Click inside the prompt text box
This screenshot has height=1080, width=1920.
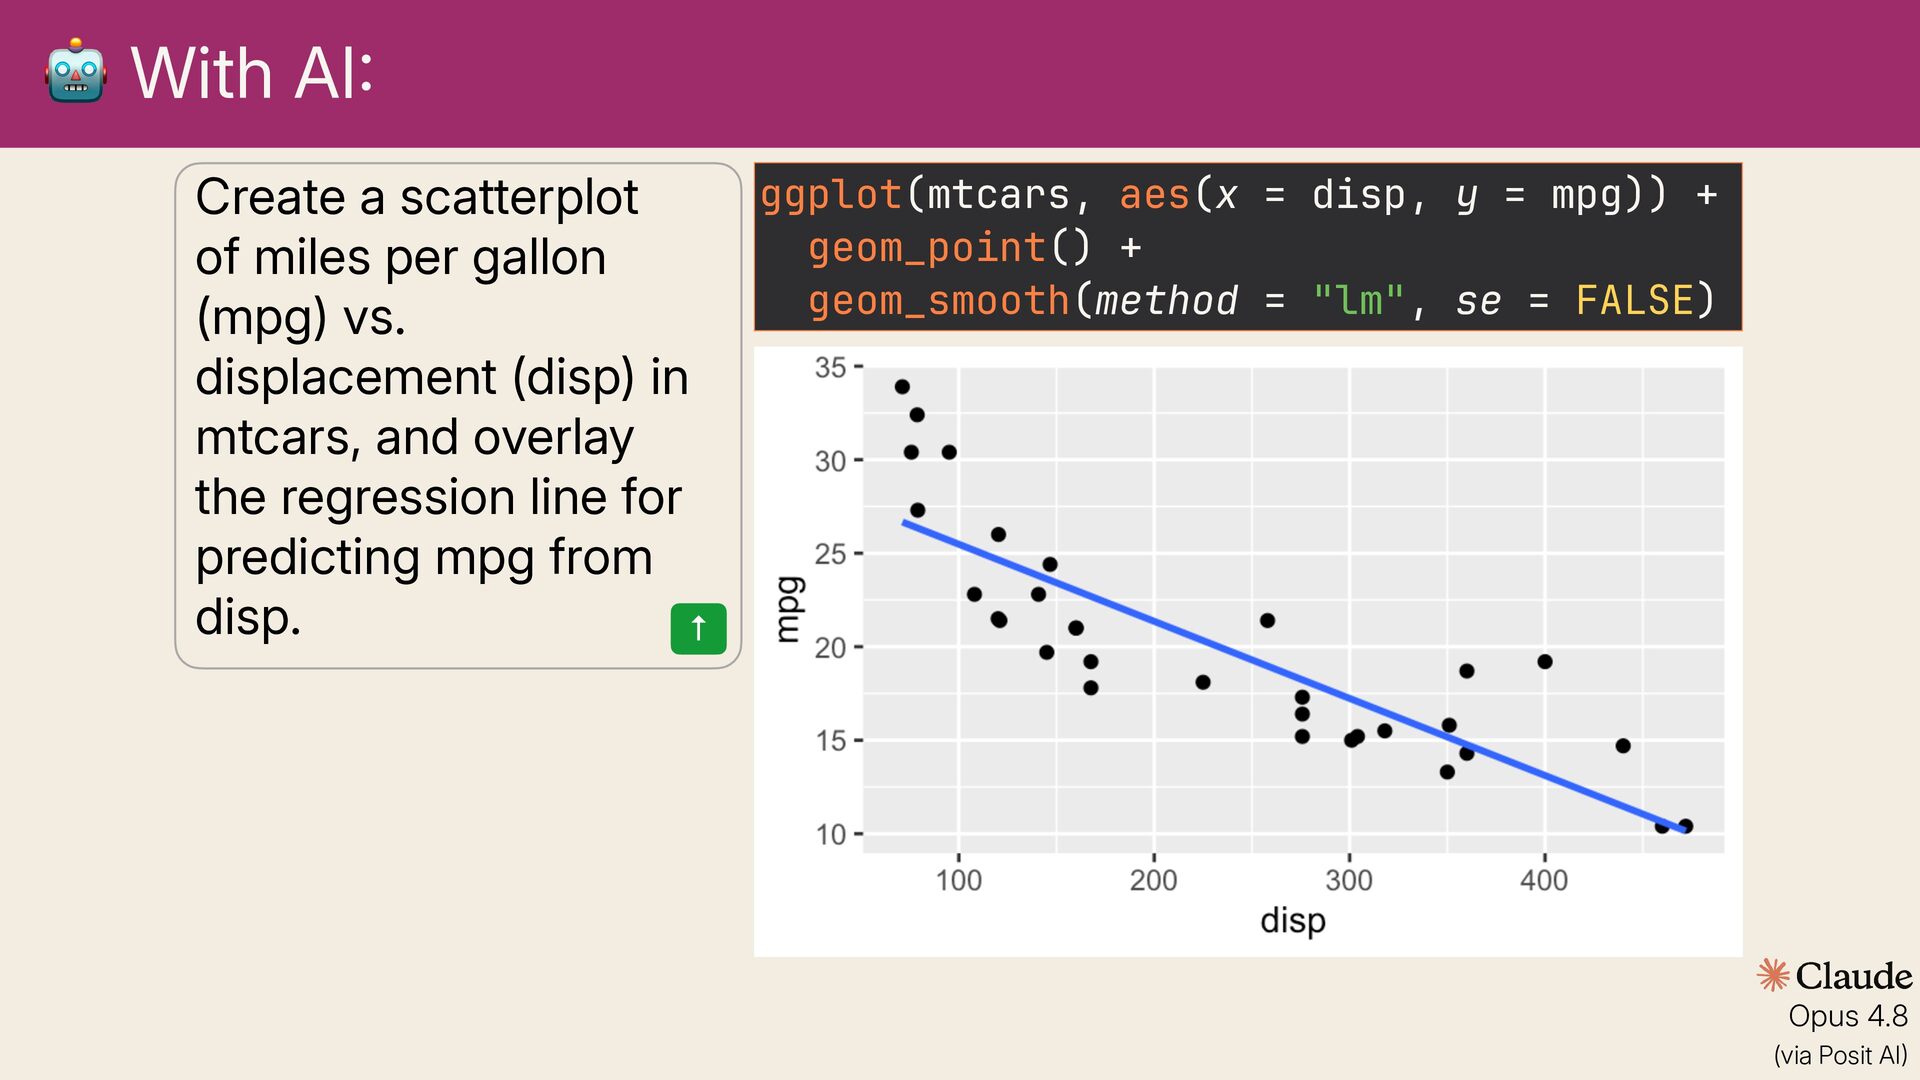pos(458,415)
